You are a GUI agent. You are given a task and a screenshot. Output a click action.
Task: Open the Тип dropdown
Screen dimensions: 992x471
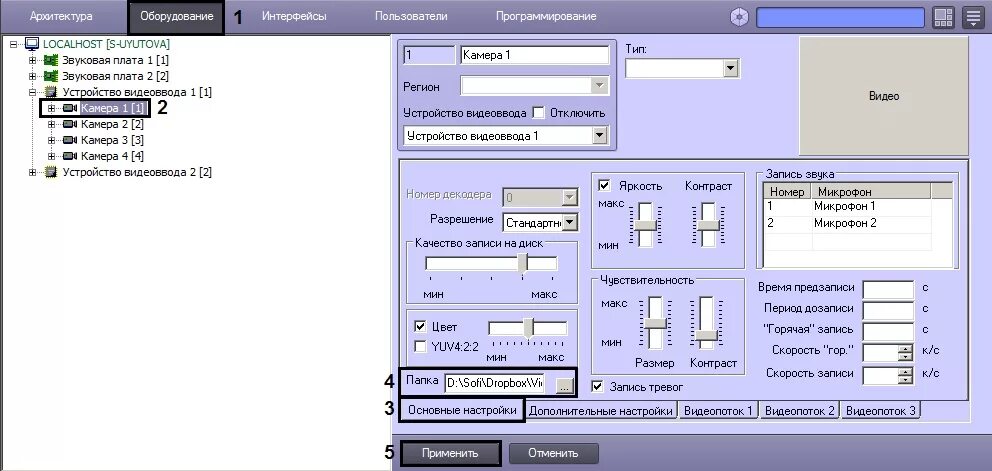click(731, 68)
